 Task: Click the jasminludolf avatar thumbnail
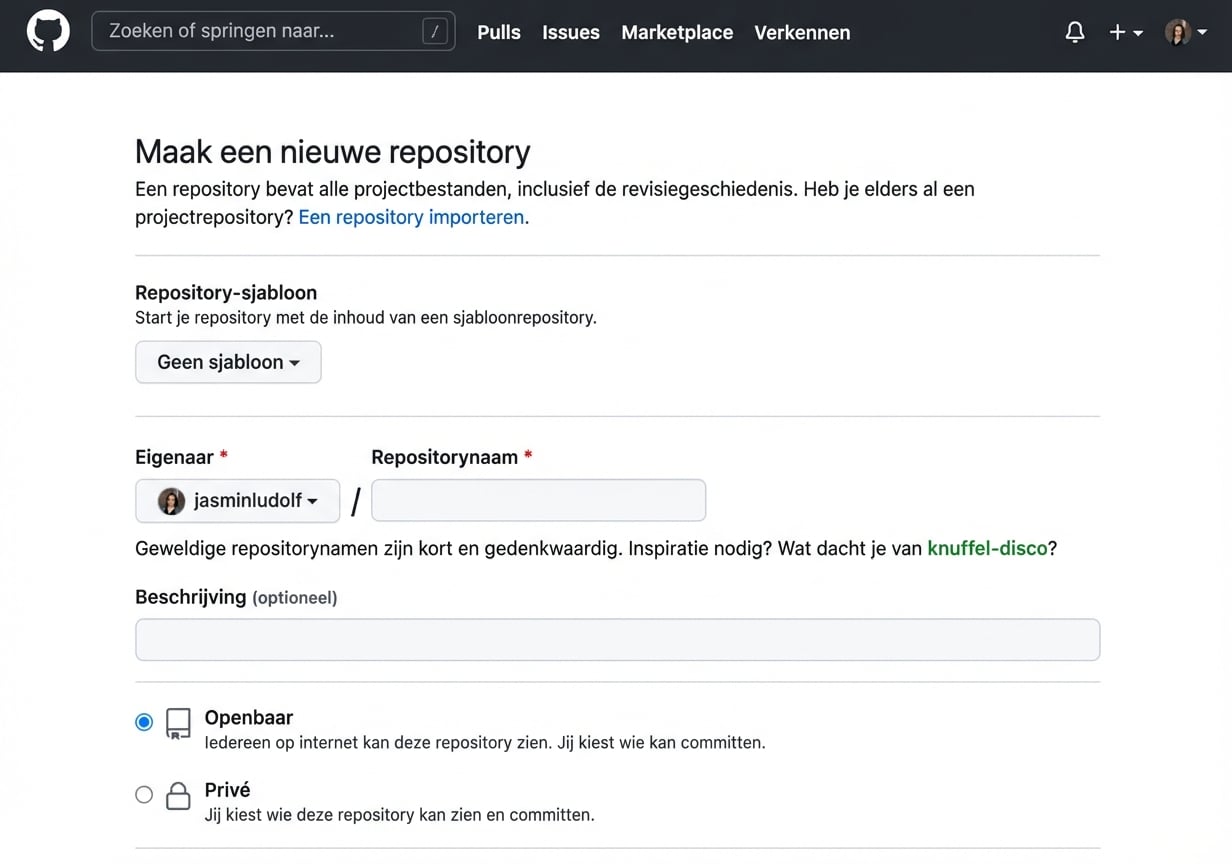click(171, 501)
